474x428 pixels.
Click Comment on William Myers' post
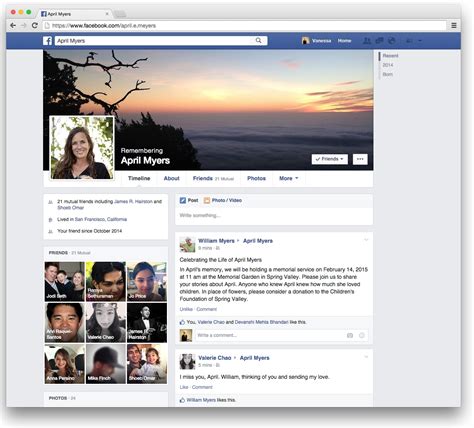tap(207, 309)
